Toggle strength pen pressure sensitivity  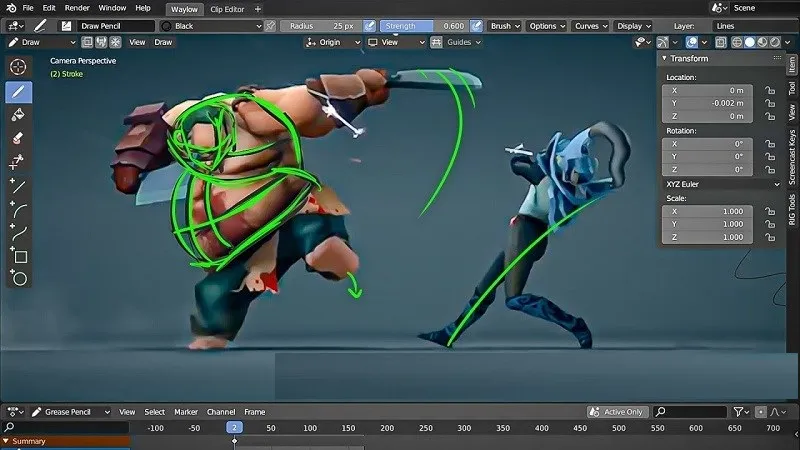(x=476, y=26)
